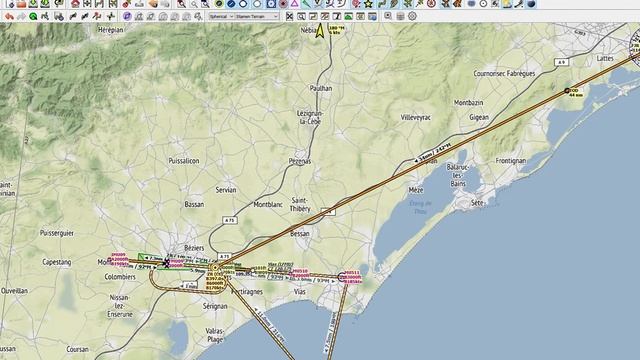Screen dimensions: 640x360
Task: Click the sun shading icon
Action: click(506, 4)
